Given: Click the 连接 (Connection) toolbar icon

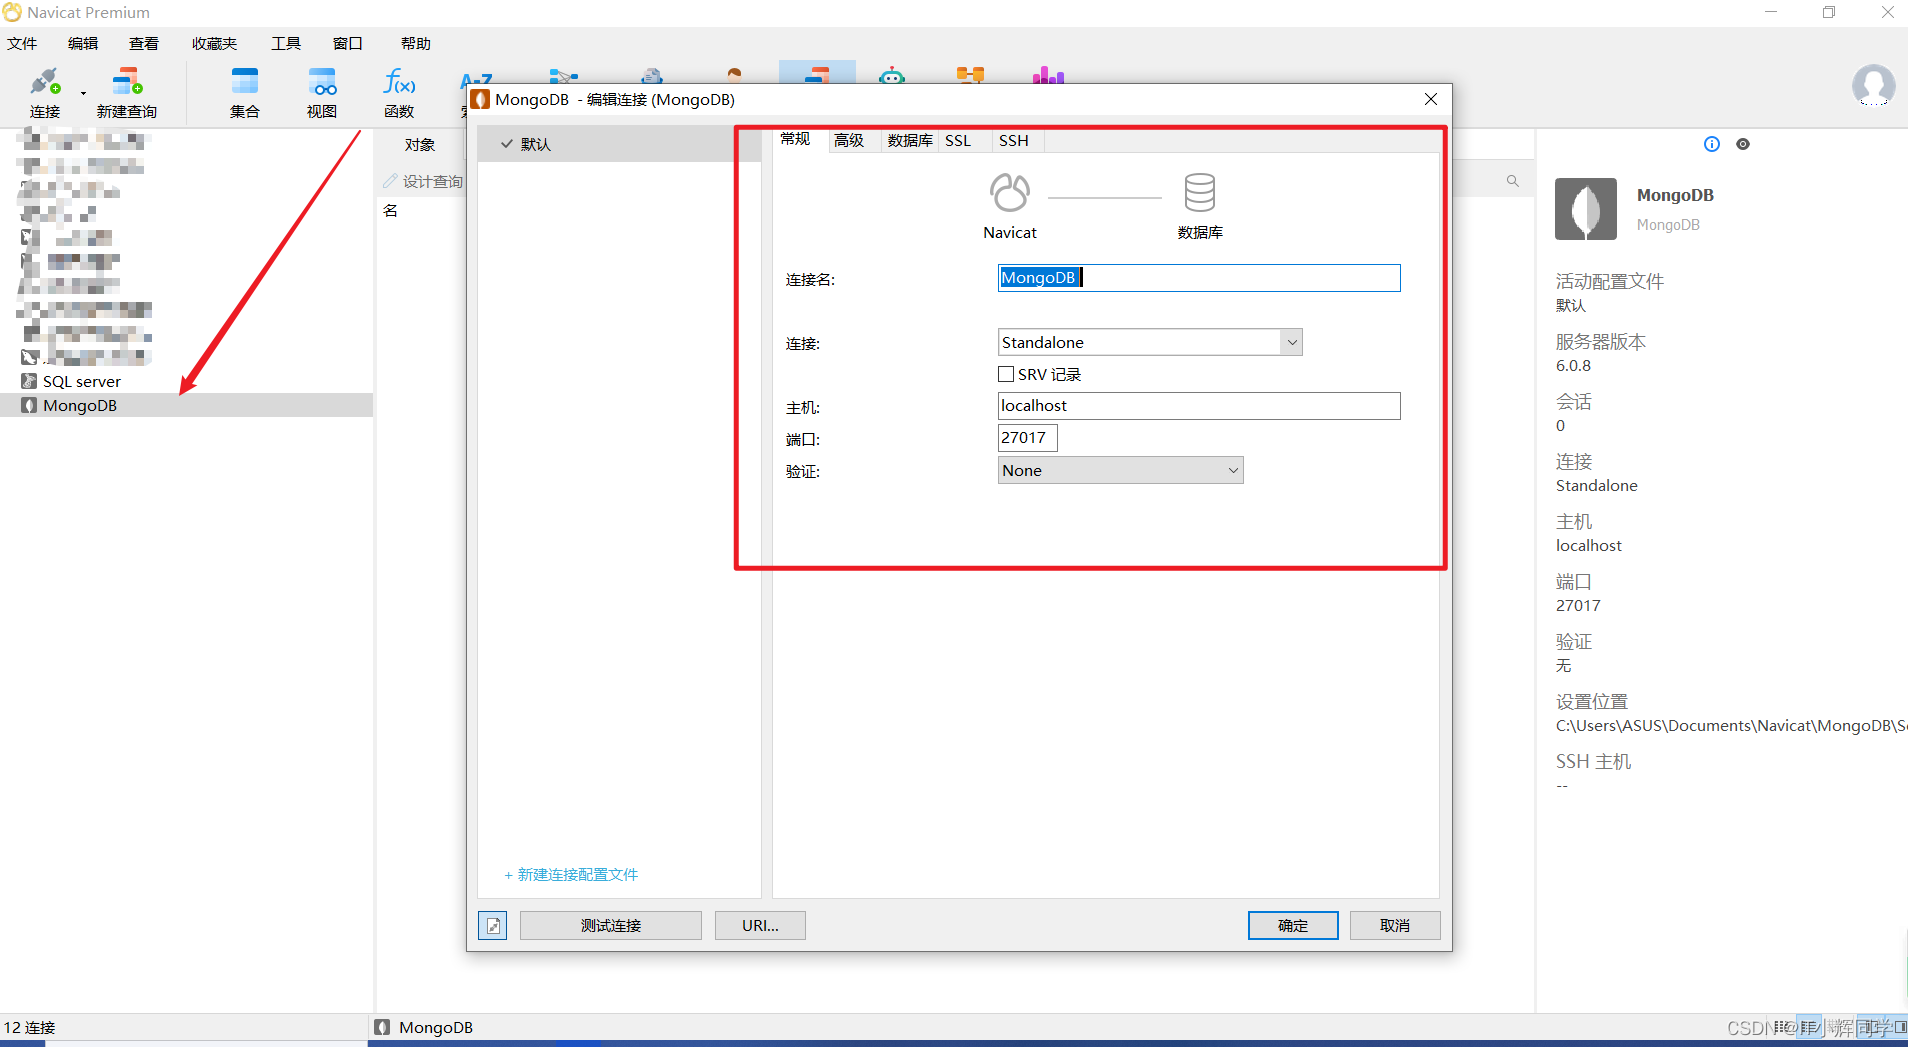Looking at the screenshot, I should pyautogui.click(x=45, y=92).
